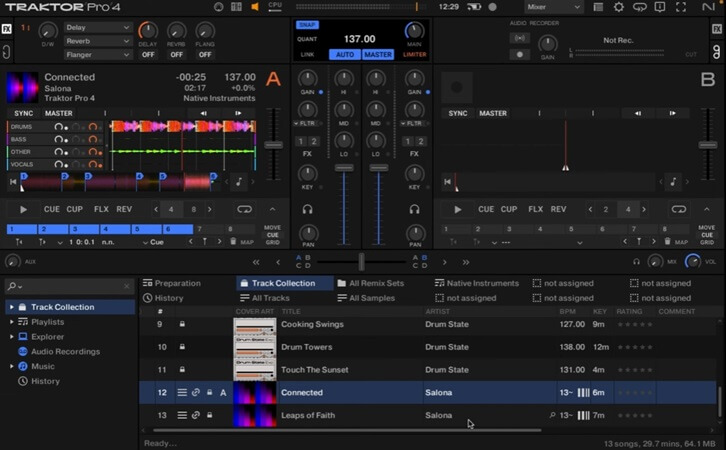
Task: Toggle the Deck A FX panel icon
Action: click(x=6, y=29)
